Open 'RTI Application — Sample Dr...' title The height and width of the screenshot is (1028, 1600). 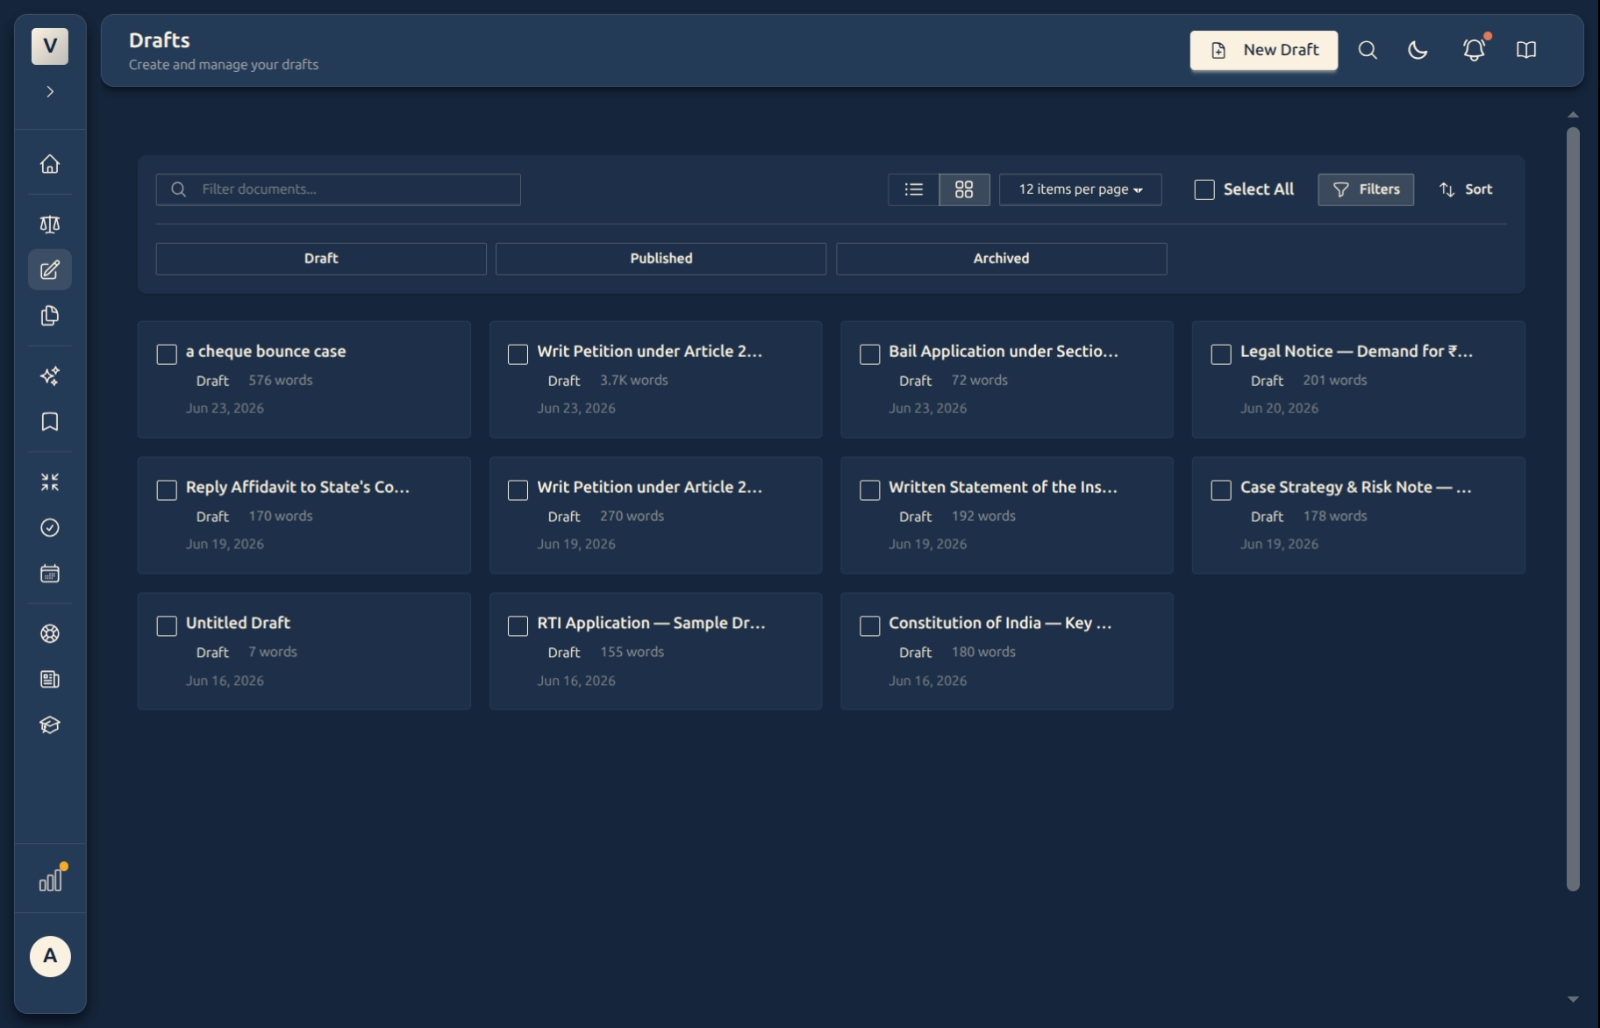click(651, 623)
